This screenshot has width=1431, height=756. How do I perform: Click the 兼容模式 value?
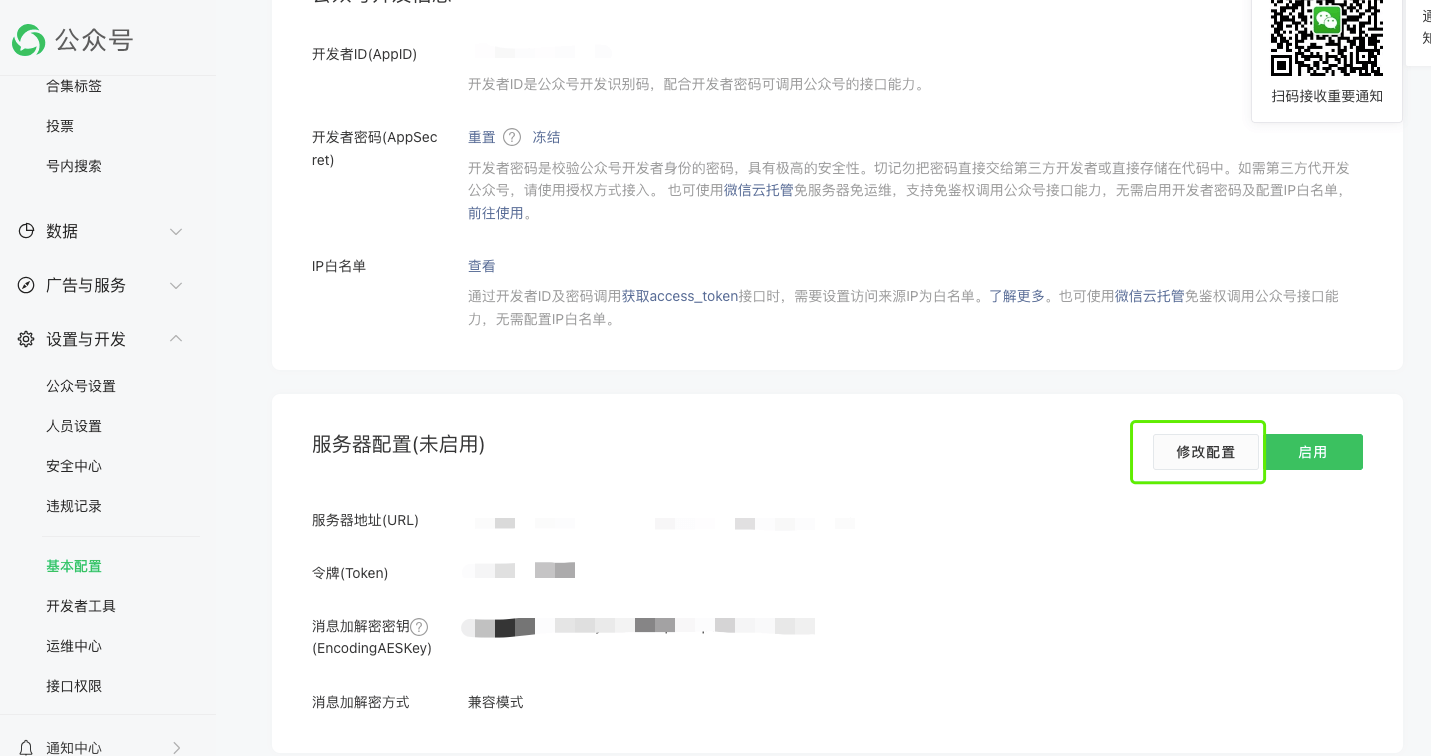pos(496,702)
